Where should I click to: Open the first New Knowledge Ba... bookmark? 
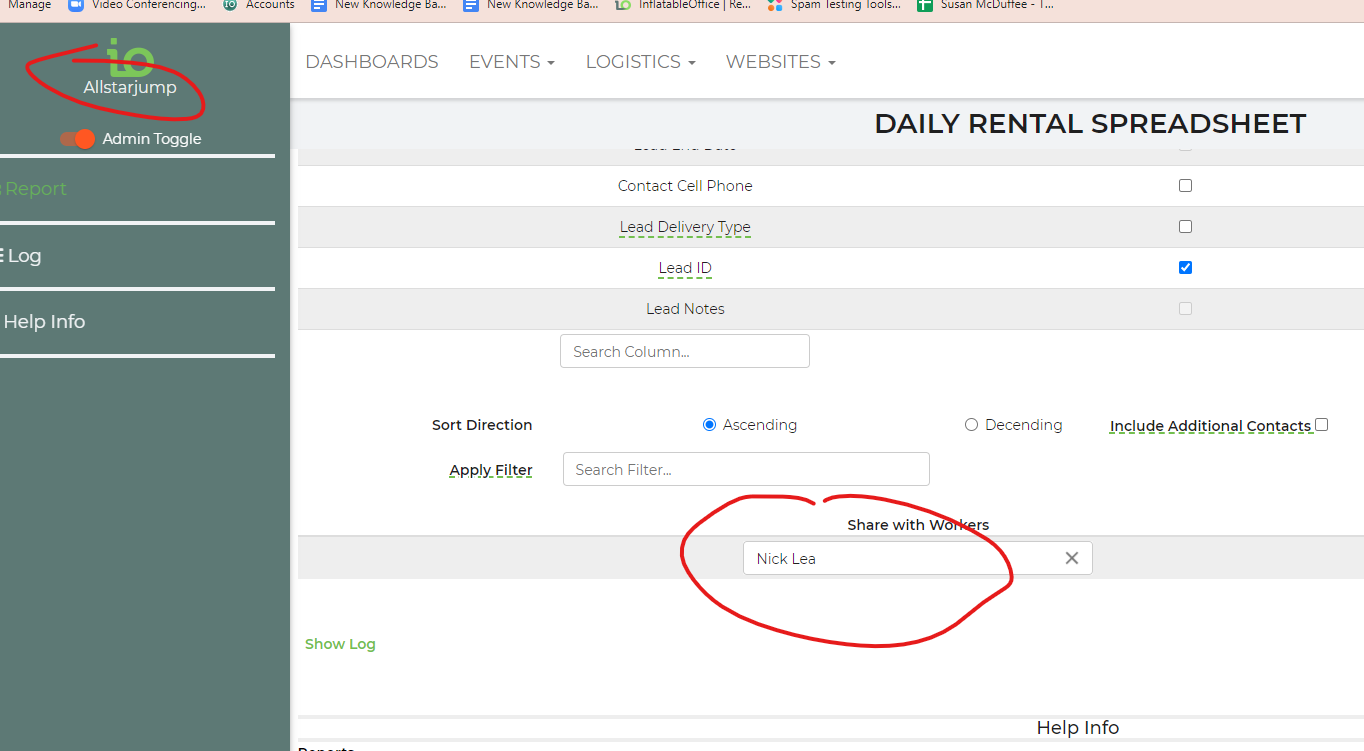(x=379, y=5)
